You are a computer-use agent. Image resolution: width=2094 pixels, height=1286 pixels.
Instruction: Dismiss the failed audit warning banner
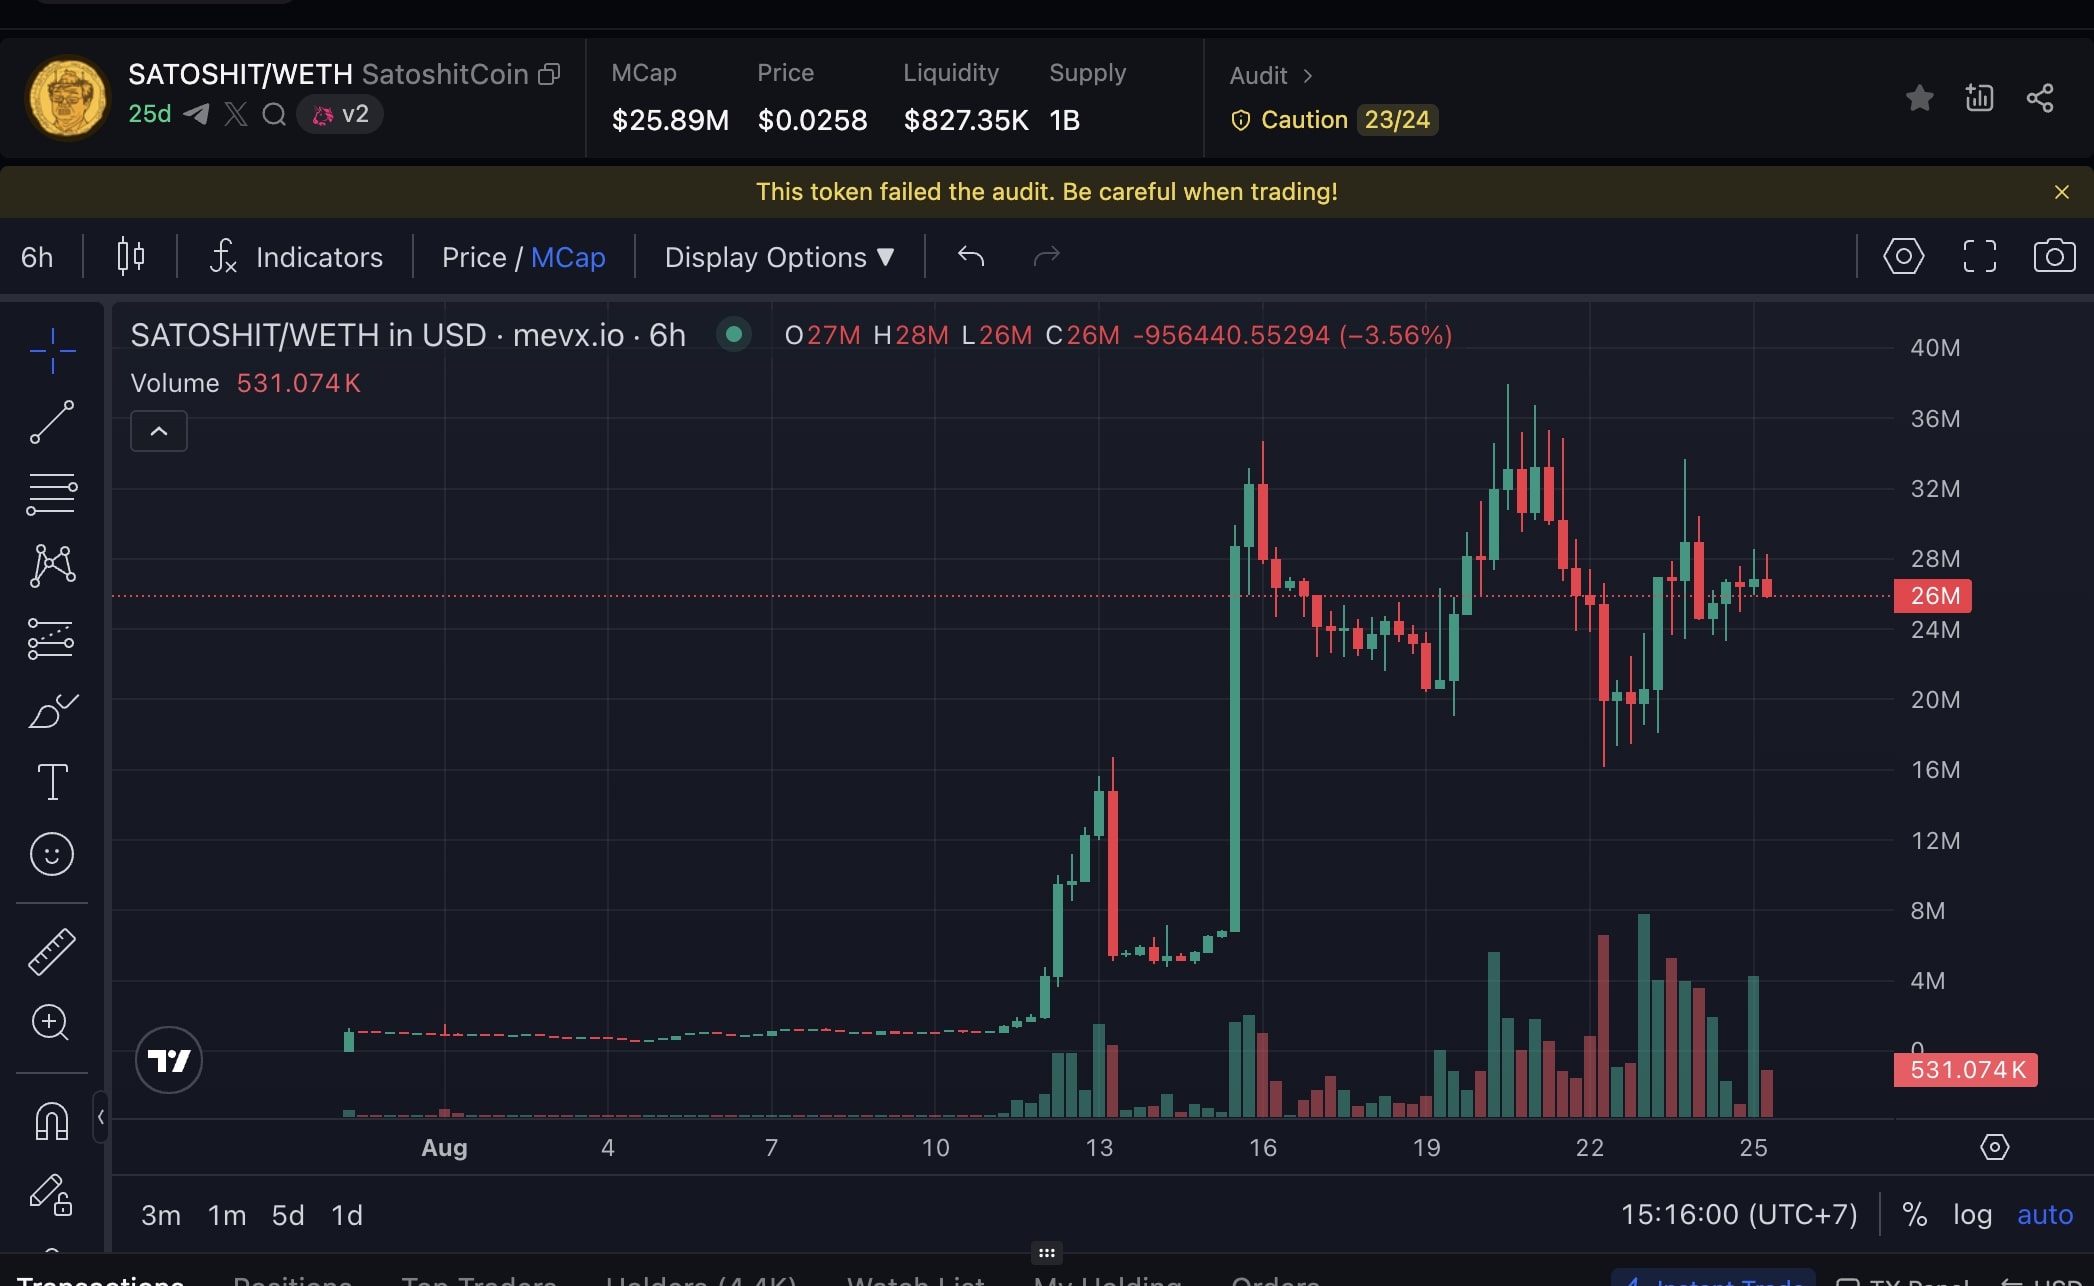coord(2062,192)
